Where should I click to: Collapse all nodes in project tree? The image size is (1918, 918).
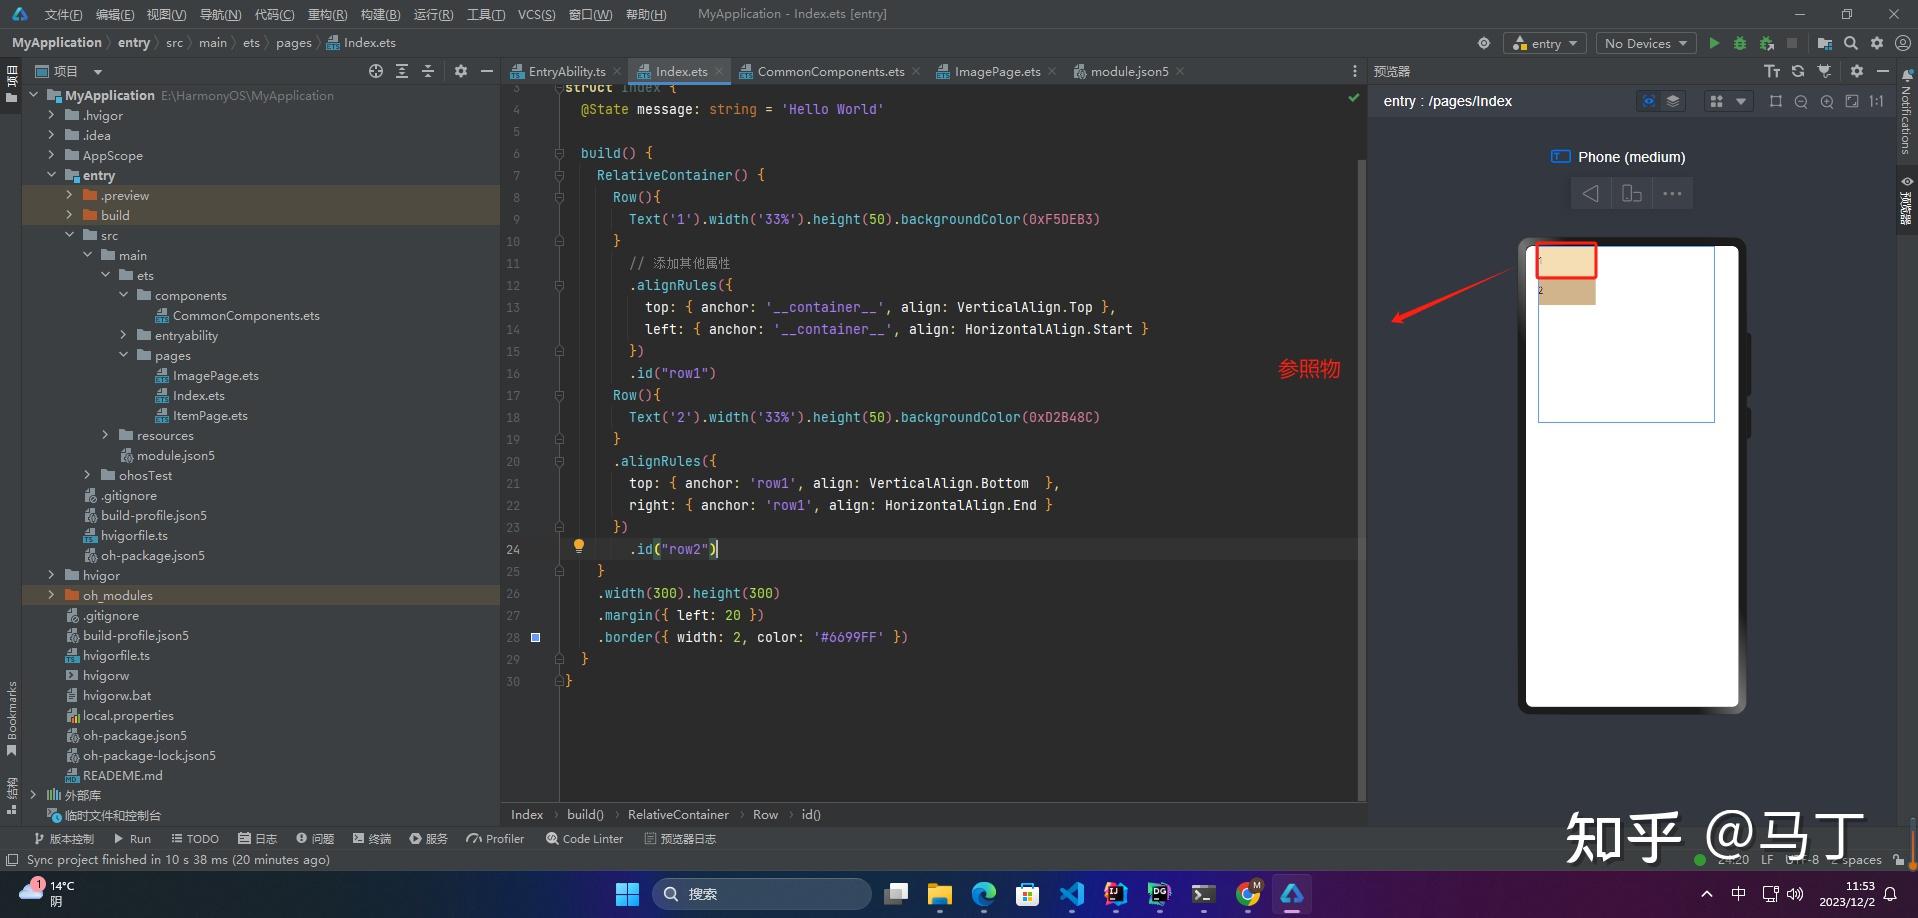click(x=428, y=71)
